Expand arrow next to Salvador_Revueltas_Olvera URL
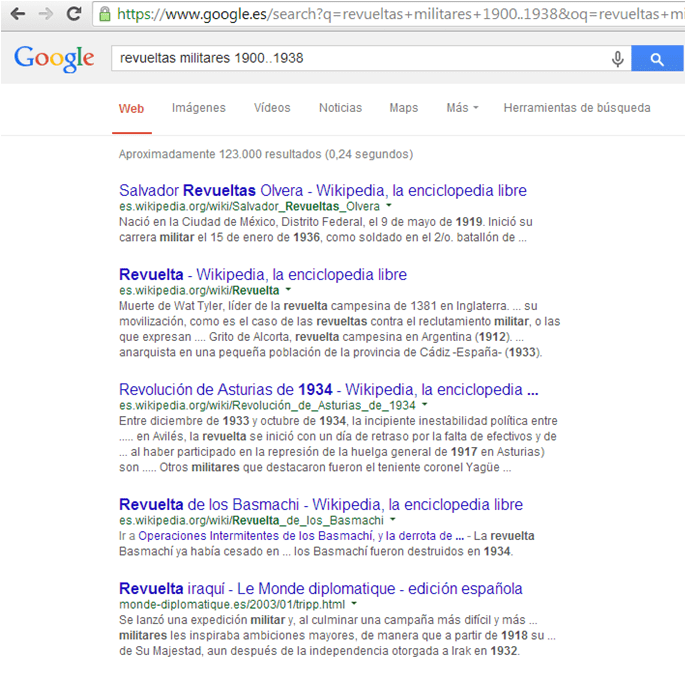686x675 pixels. click(389, 205)
